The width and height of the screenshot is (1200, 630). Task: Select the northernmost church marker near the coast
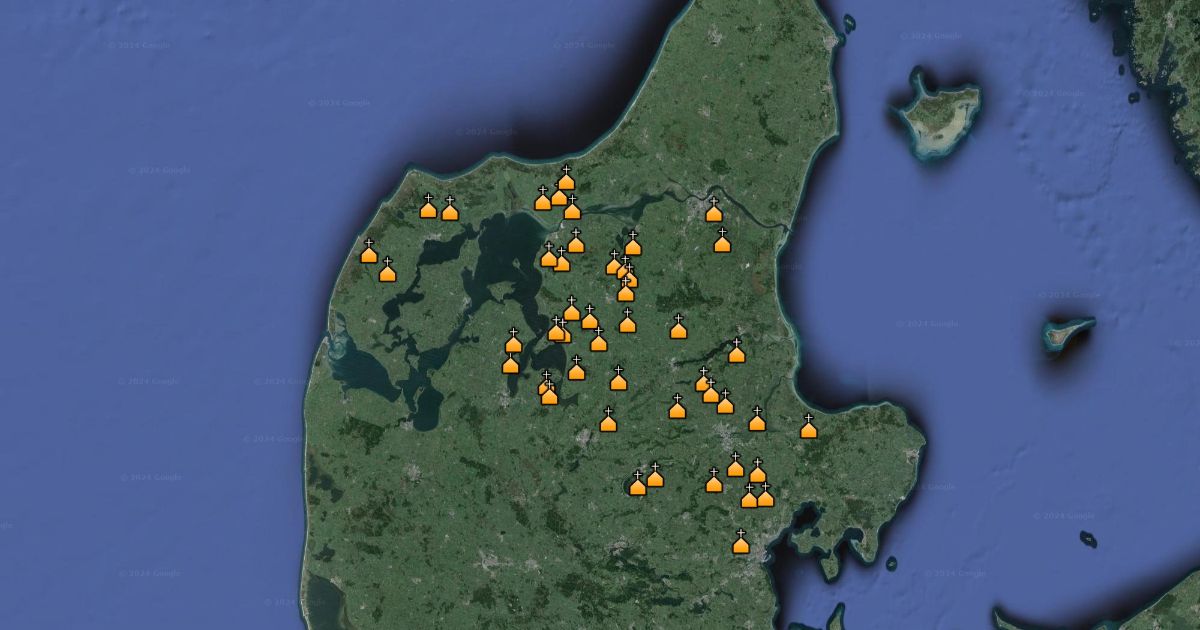click(566, 178)
